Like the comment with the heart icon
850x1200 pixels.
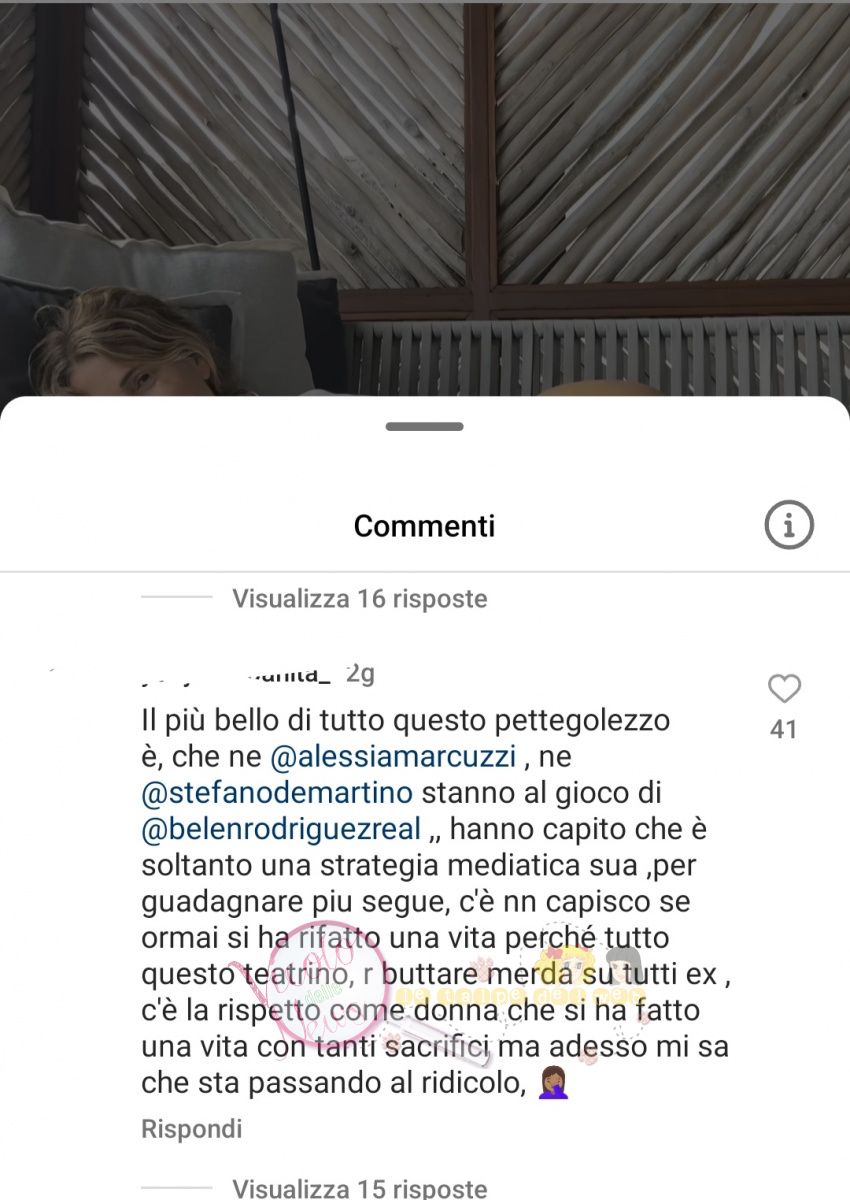pyautogui.click(x=784, y=689)
